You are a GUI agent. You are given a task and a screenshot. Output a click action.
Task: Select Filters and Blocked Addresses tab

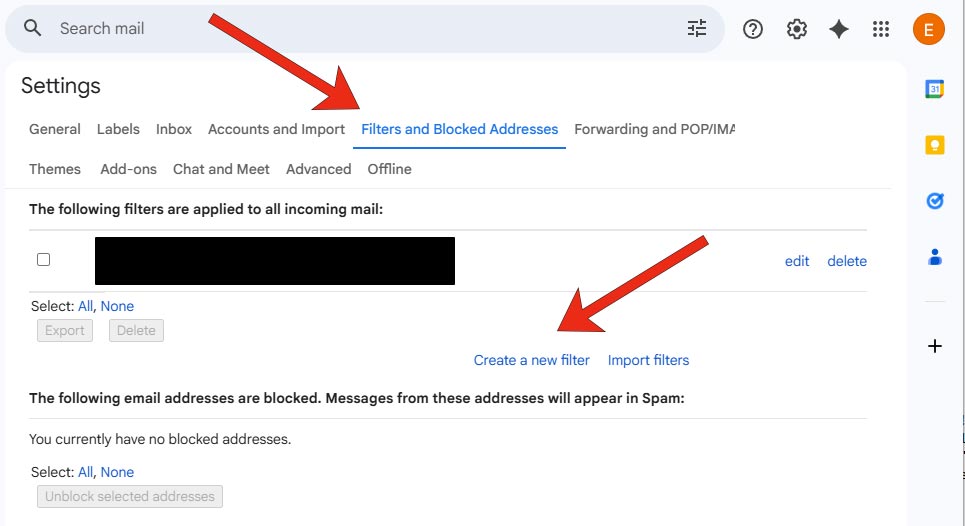click(x=459, y=129)
